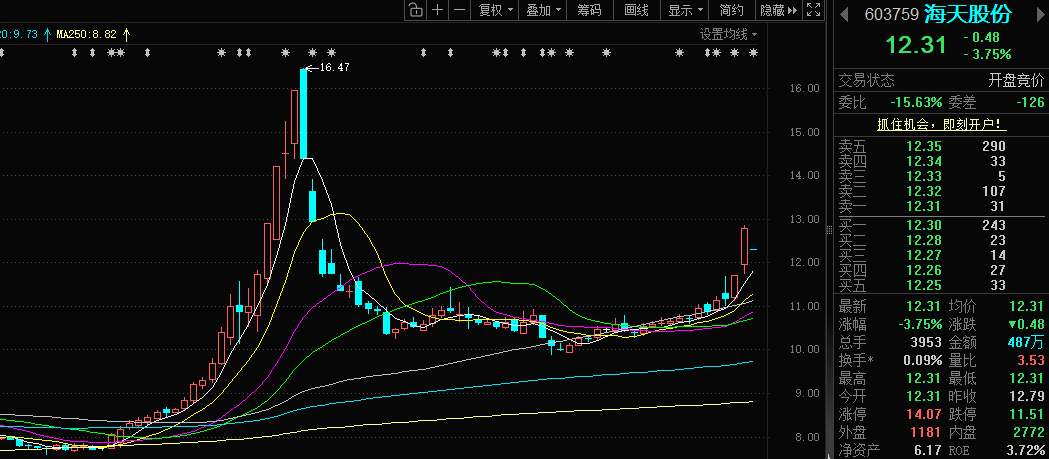Click the 金额 487万 turnover value
The width and height of the screenshot is (1049, 459).
click(x=1028, y=343)
